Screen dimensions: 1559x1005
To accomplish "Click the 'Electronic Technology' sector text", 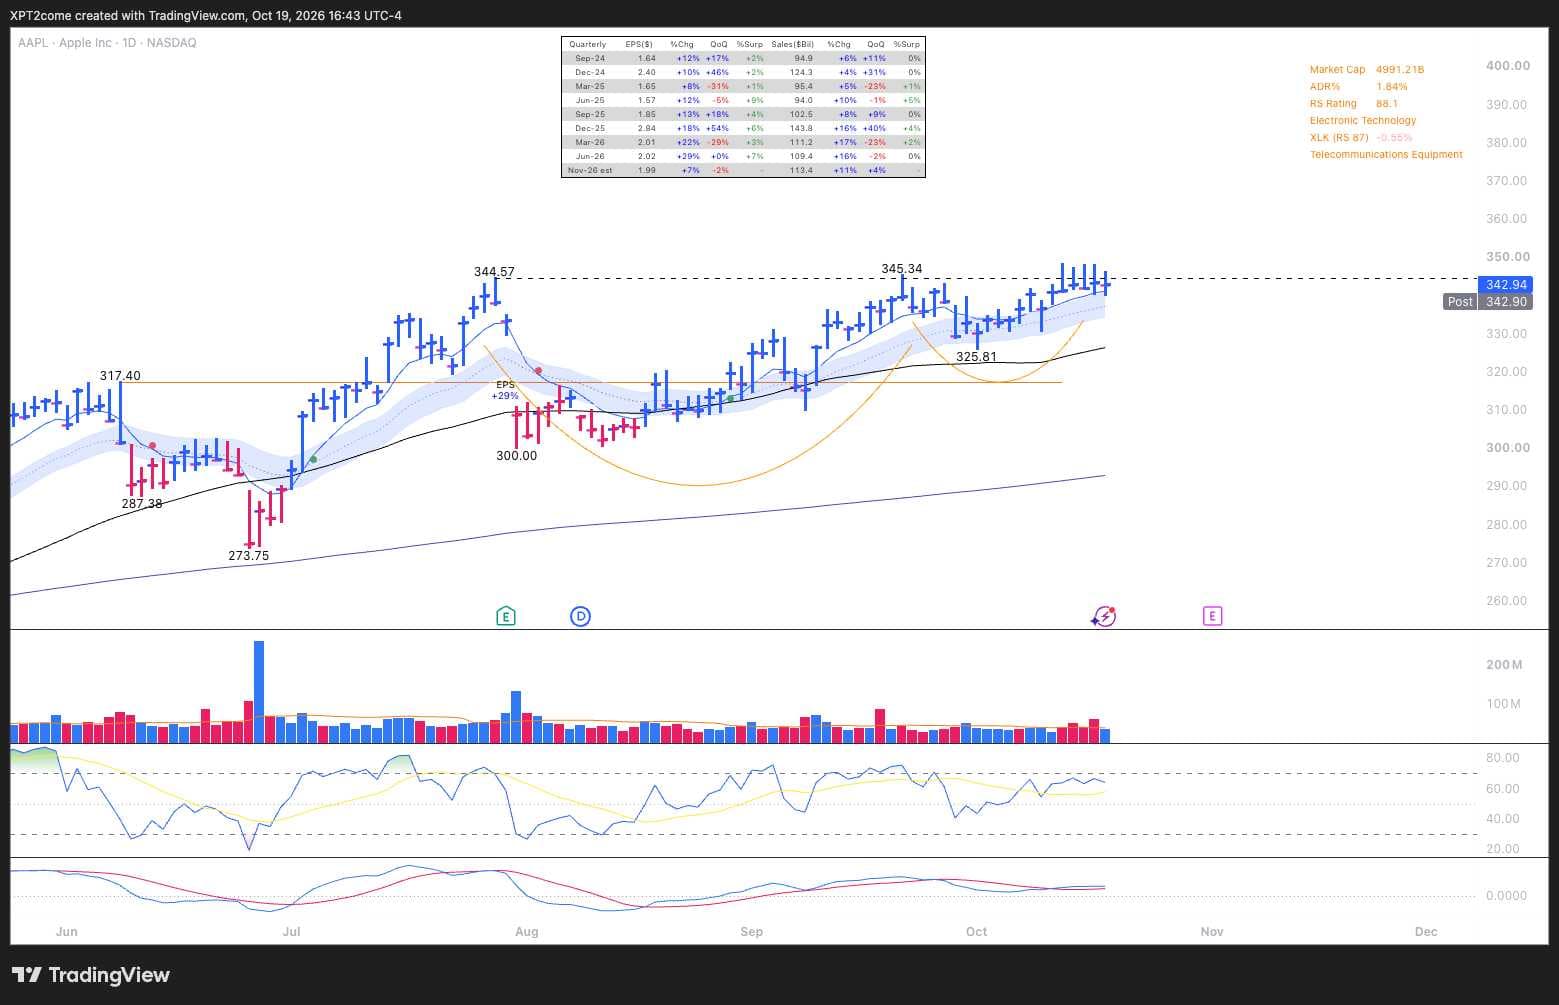I will click(x=1363, y=121).
